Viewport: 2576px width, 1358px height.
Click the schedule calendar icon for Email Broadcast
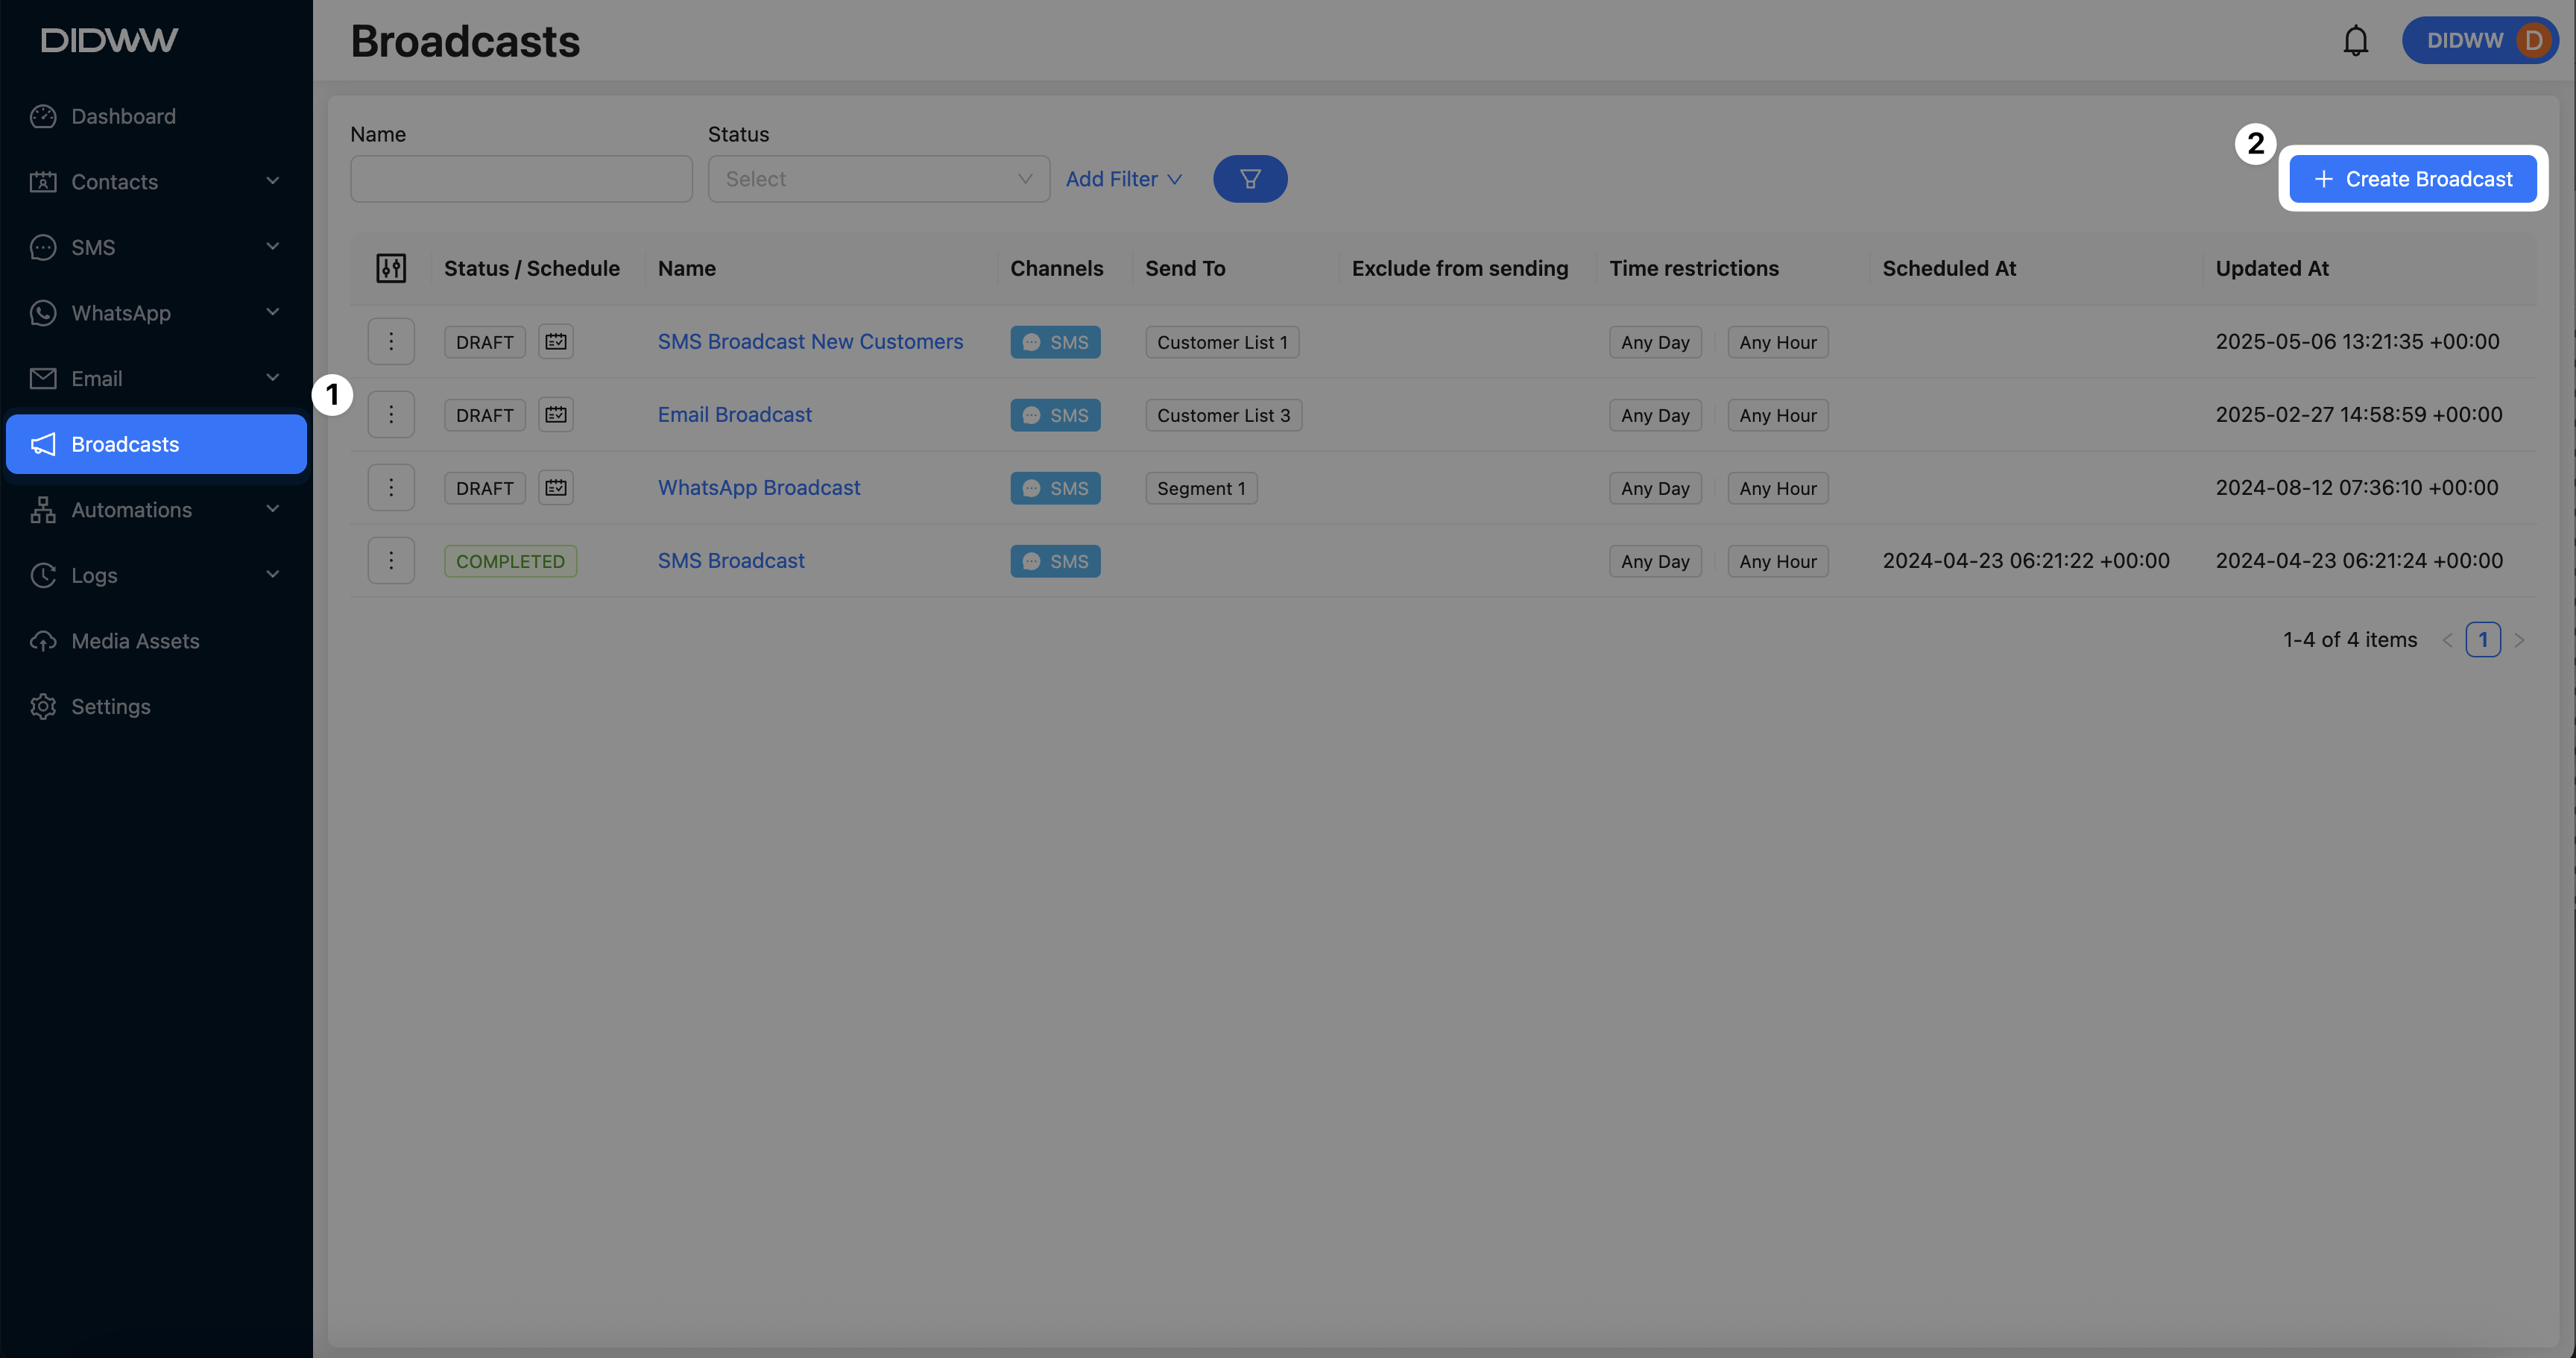pos(555,414)
